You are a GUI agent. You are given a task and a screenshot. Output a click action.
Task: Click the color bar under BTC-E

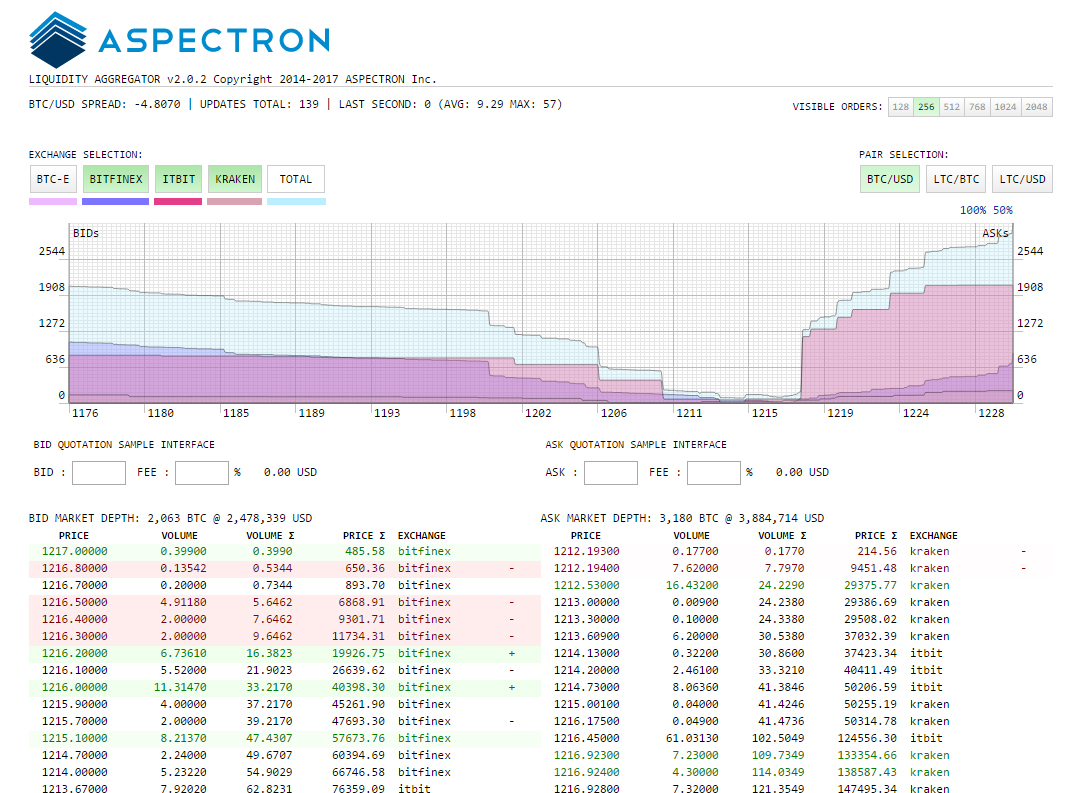point(53,202)
